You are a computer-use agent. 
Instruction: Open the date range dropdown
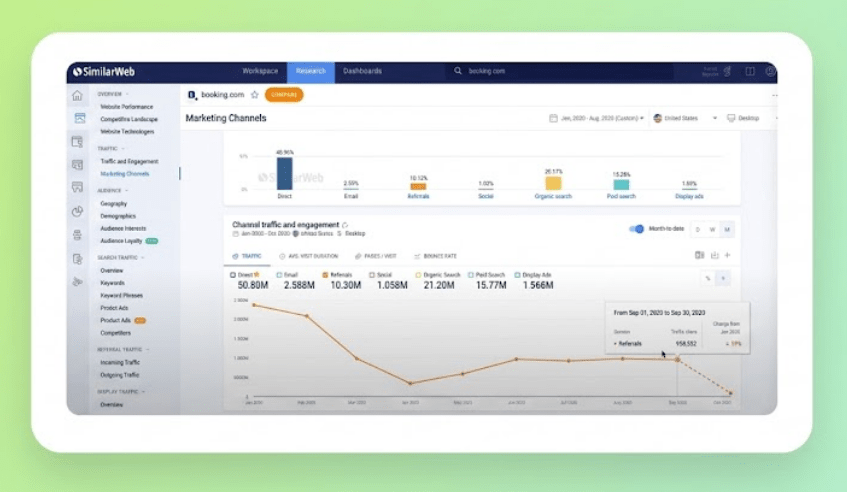pyautogui.click(x=597, y=118)
